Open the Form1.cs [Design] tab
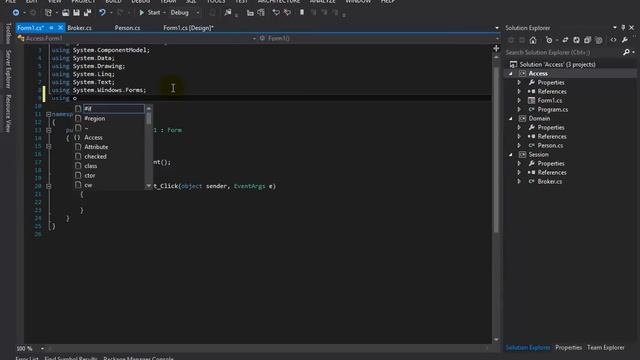The width and height of the screenshot is (640, 360). (188, 28)
